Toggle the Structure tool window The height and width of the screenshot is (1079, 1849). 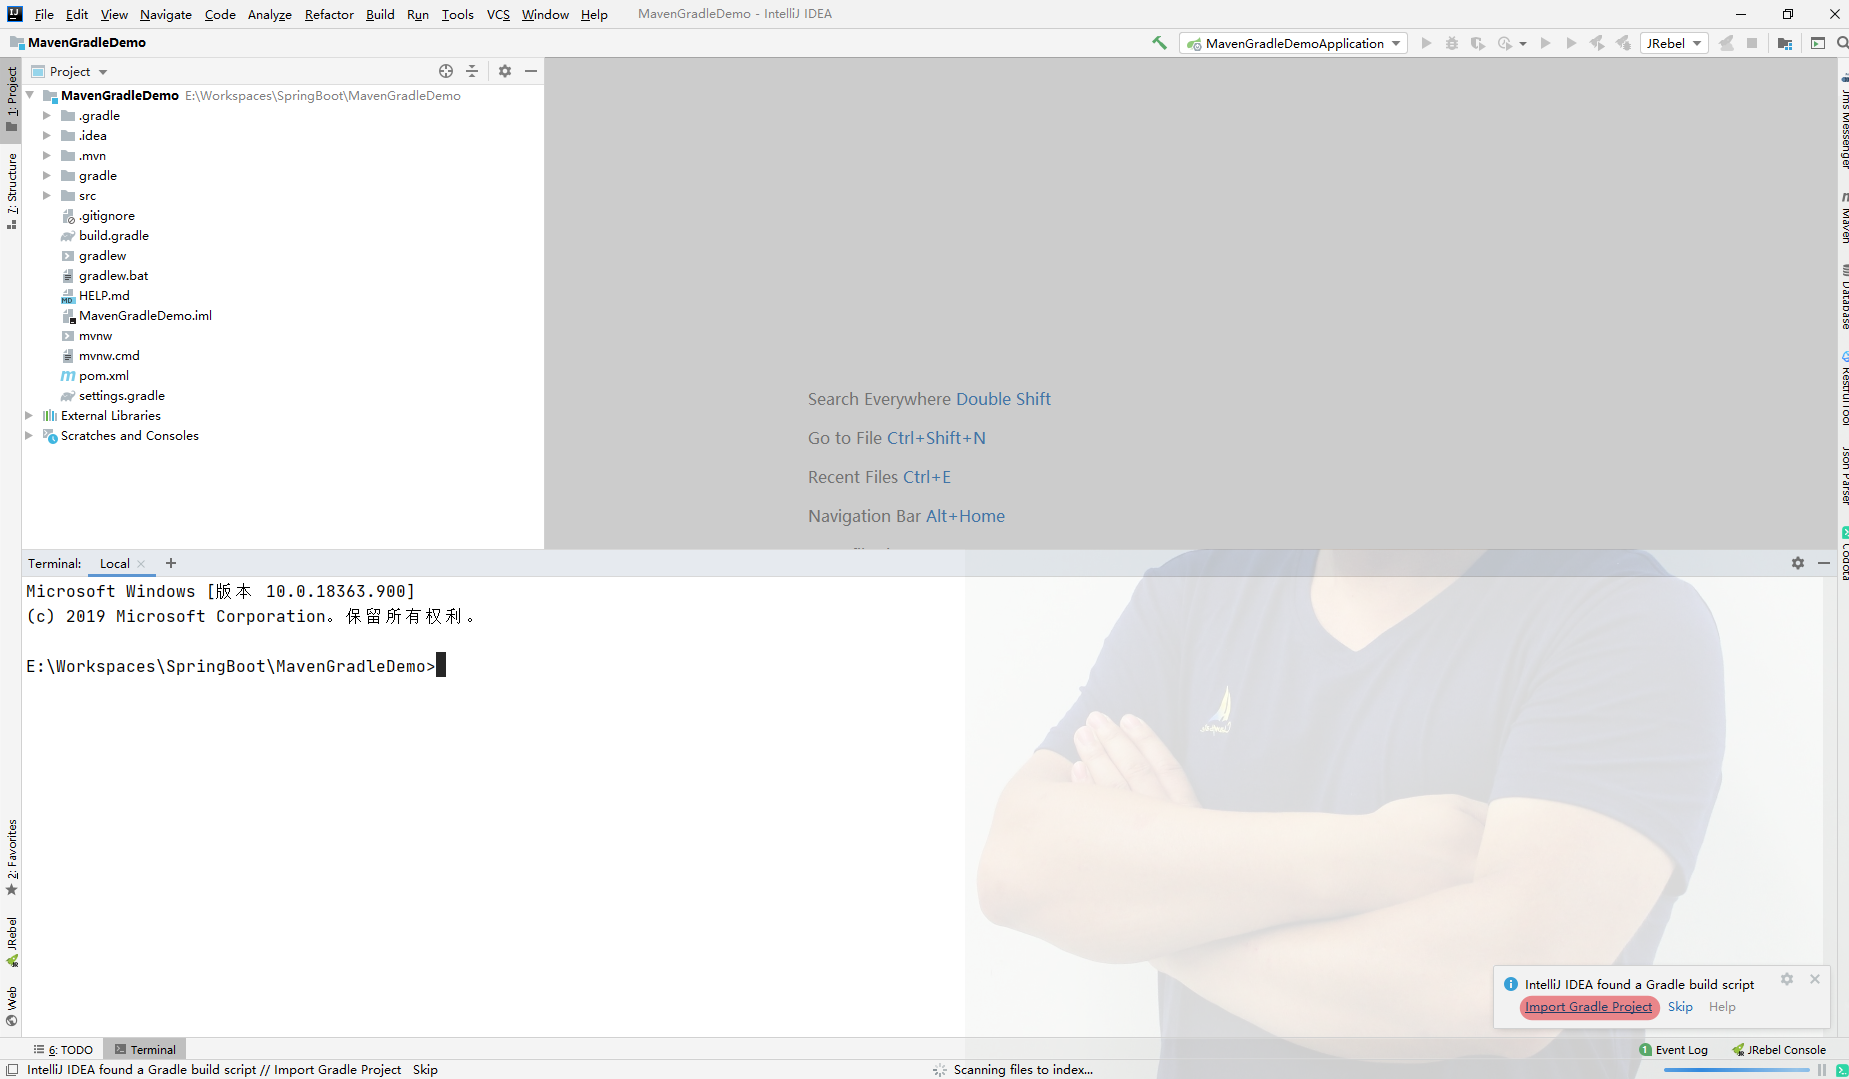pyautogui.click(x=12, y=190)
